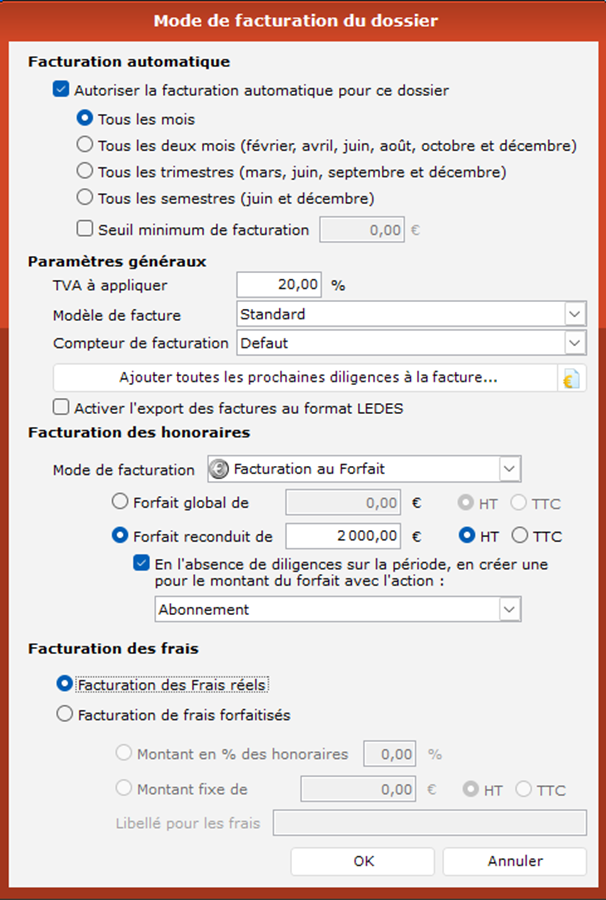Open the Mode de facturation dropdown
This screenshot has height=900, width=606.
coord(509,468)
